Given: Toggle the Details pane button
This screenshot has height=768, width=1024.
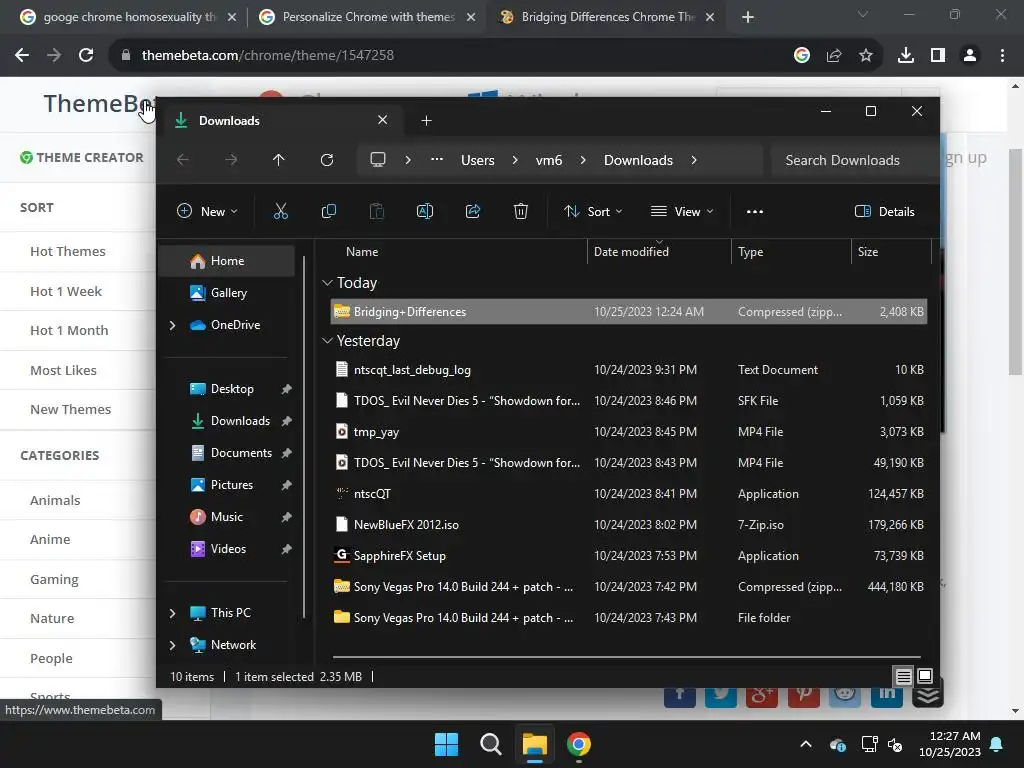Looking at the screenshot, I should (x=885, y=211).
